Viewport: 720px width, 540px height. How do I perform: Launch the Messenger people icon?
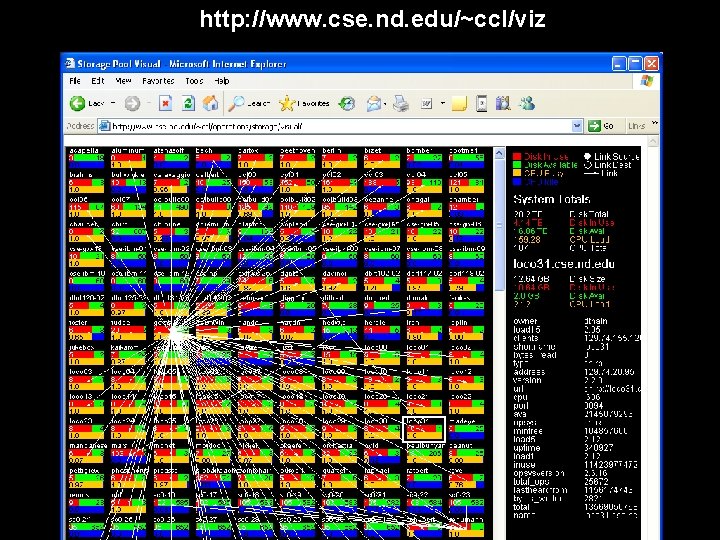click(x=527, y=103)
